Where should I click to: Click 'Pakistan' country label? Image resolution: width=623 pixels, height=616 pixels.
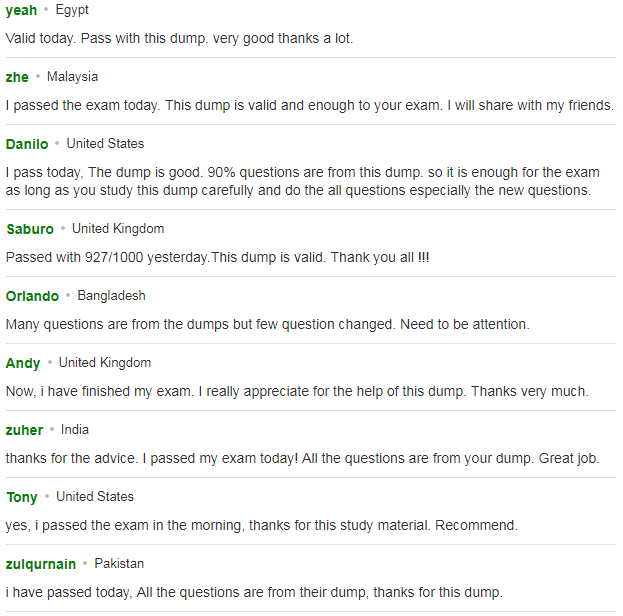click(x=119, y=564)
